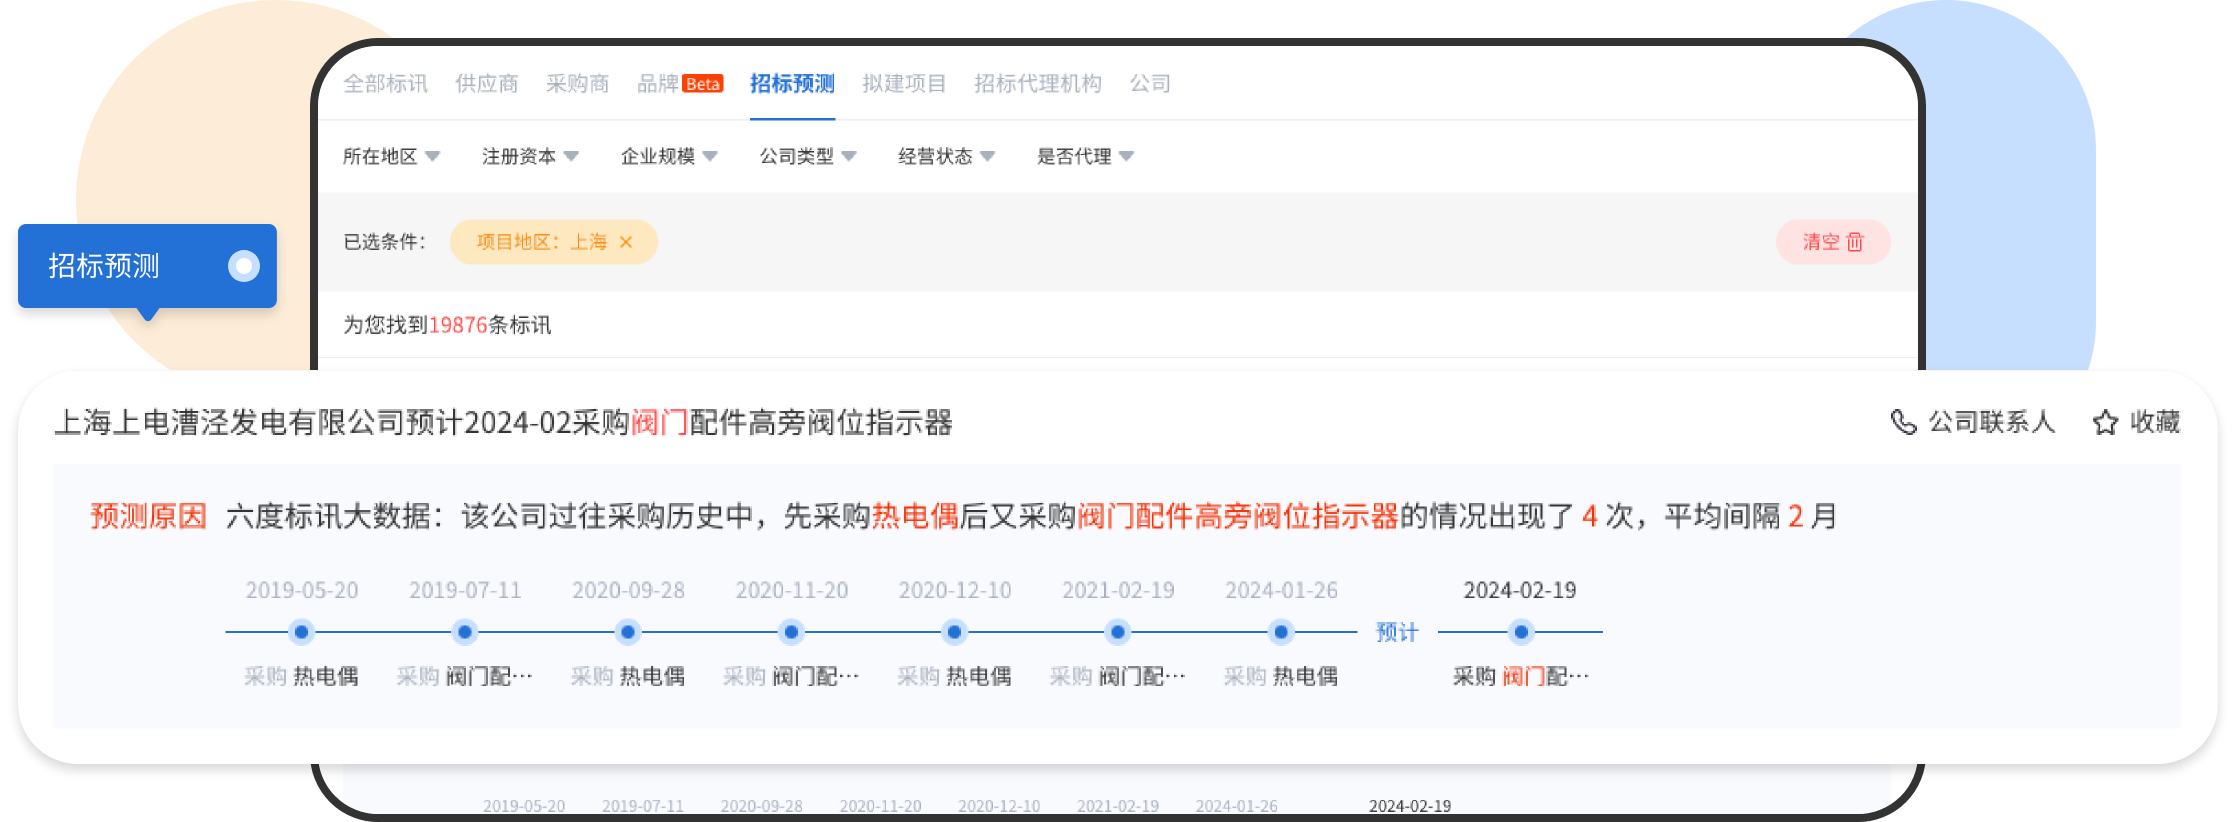Select the 2019-05-20 timeline point
This screenshot has height=822, width=2236.
(301, 632)
